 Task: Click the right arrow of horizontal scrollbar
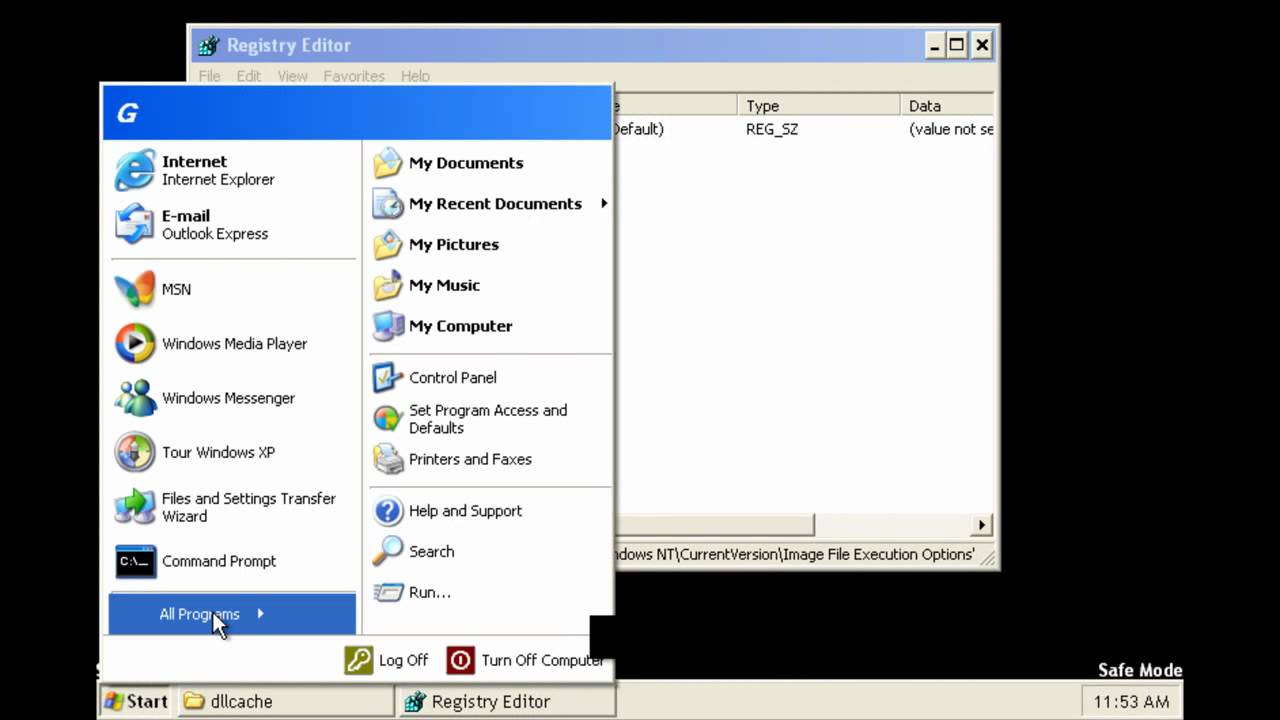pos(981,525)
